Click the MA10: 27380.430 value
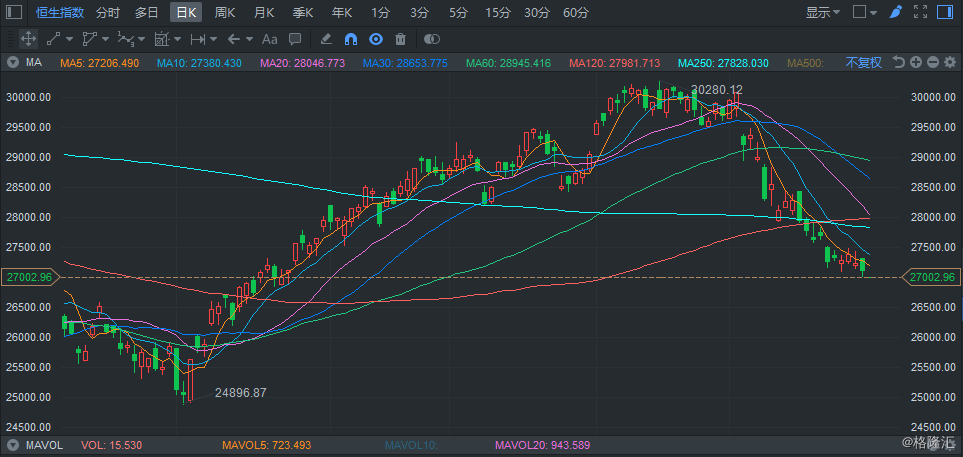The height and width of the screenshot is (457, 963). [x=200, y=63]
